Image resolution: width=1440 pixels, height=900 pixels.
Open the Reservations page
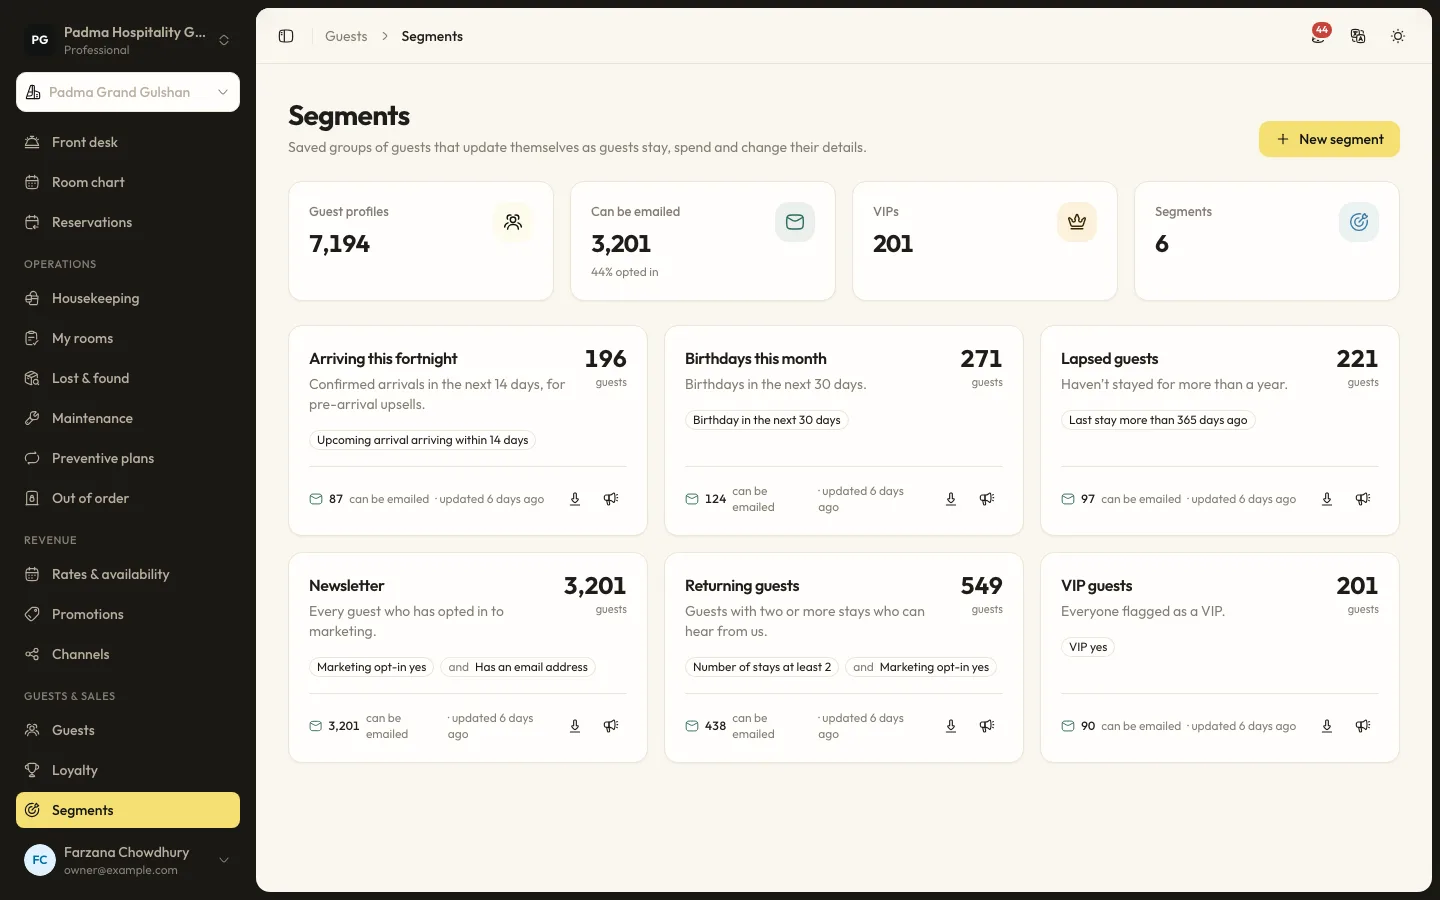click(128, 222)
